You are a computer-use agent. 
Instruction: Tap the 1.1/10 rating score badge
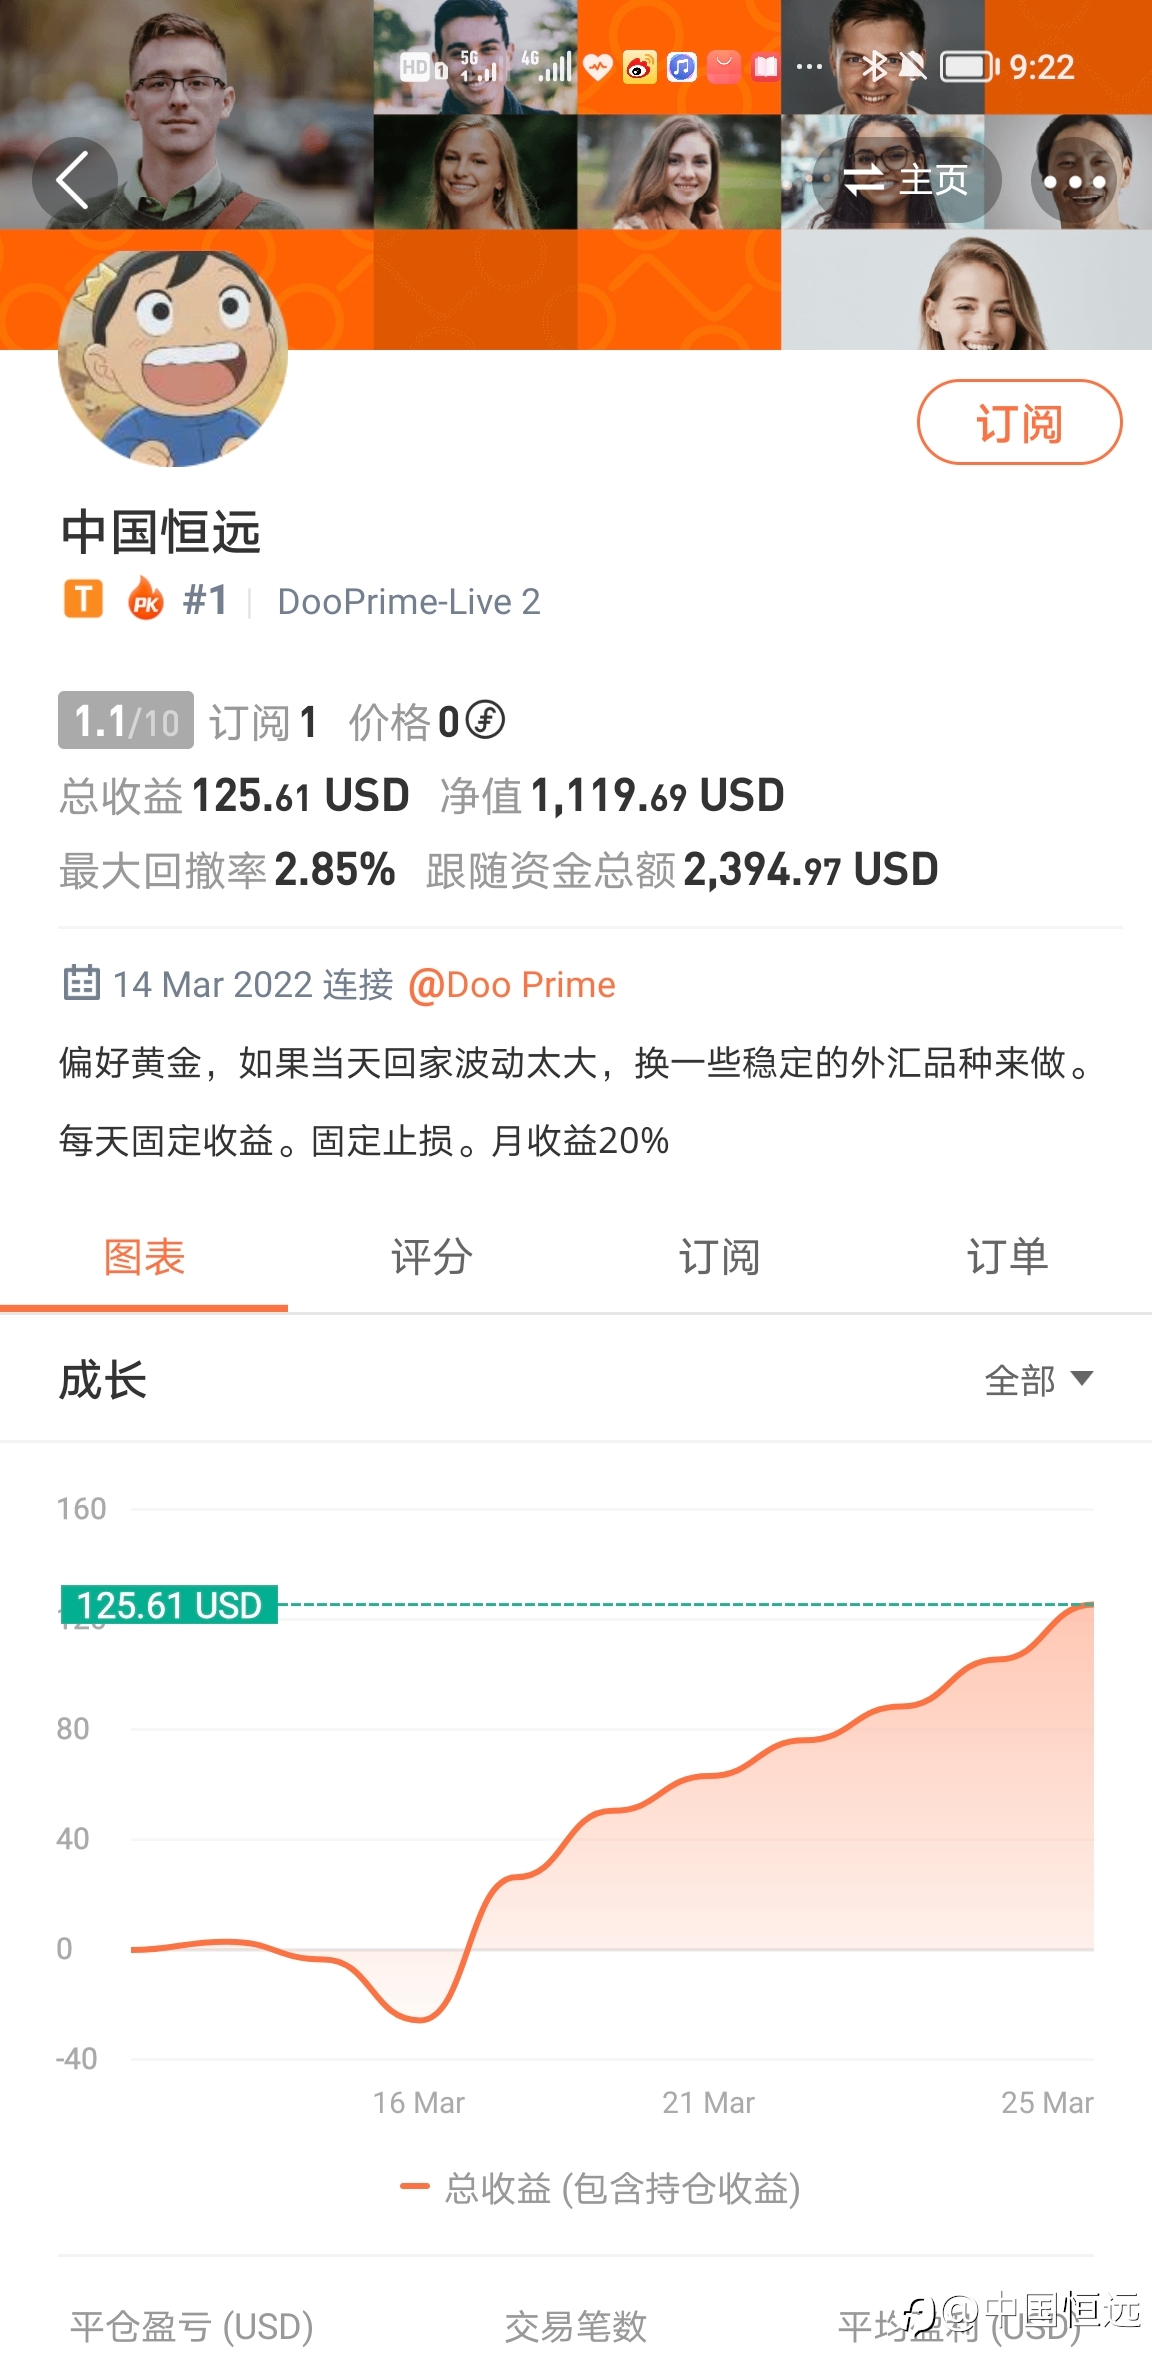[x=126, y=721]
